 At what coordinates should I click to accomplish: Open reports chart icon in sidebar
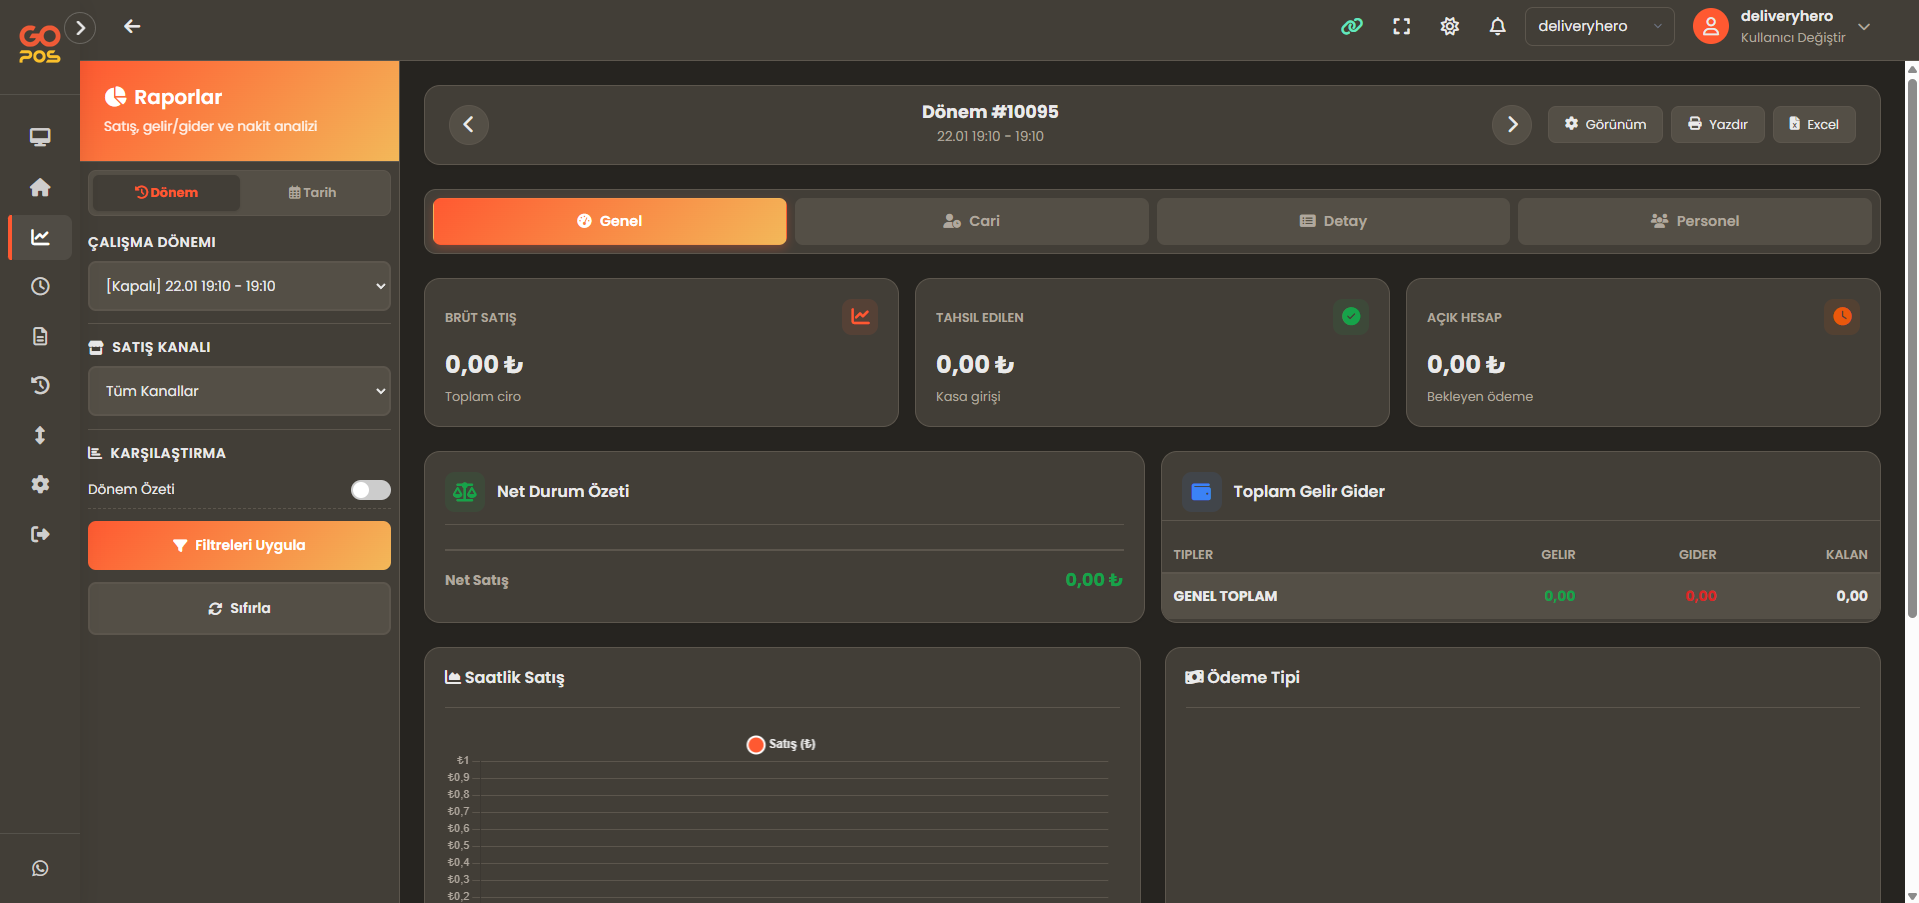click(40, 237)
